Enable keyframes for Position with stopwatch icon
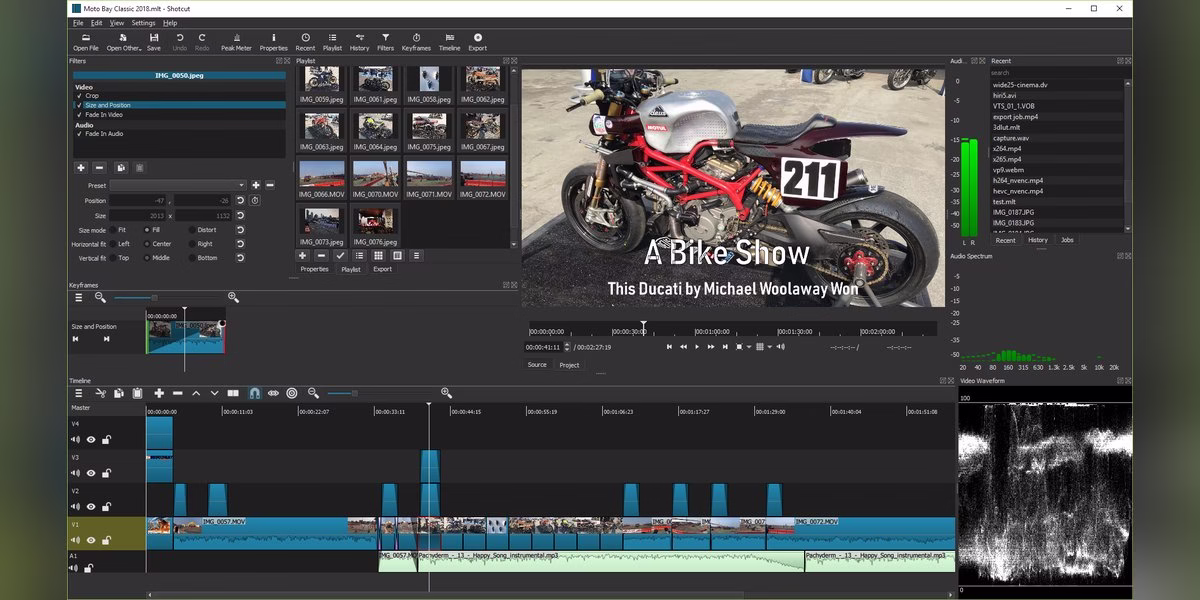 point(255,201)
